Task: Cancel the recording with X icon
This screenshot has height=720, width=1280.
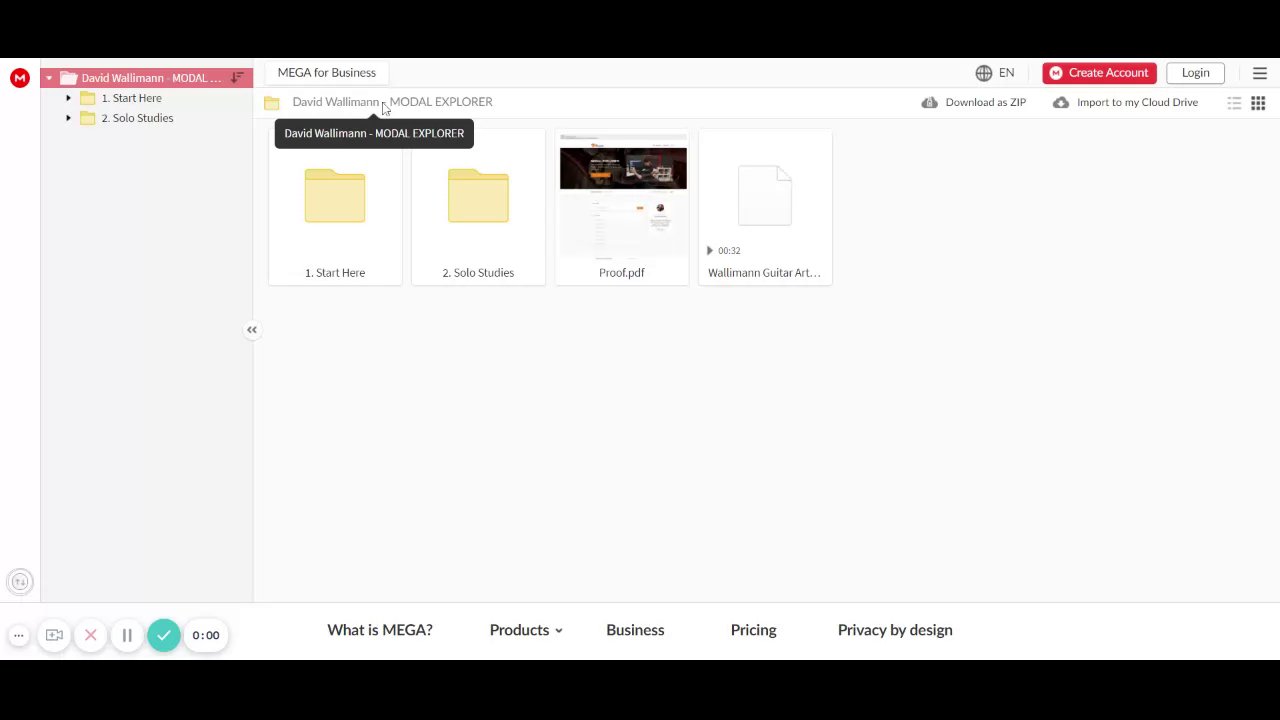Action: [x=91, y=635]
